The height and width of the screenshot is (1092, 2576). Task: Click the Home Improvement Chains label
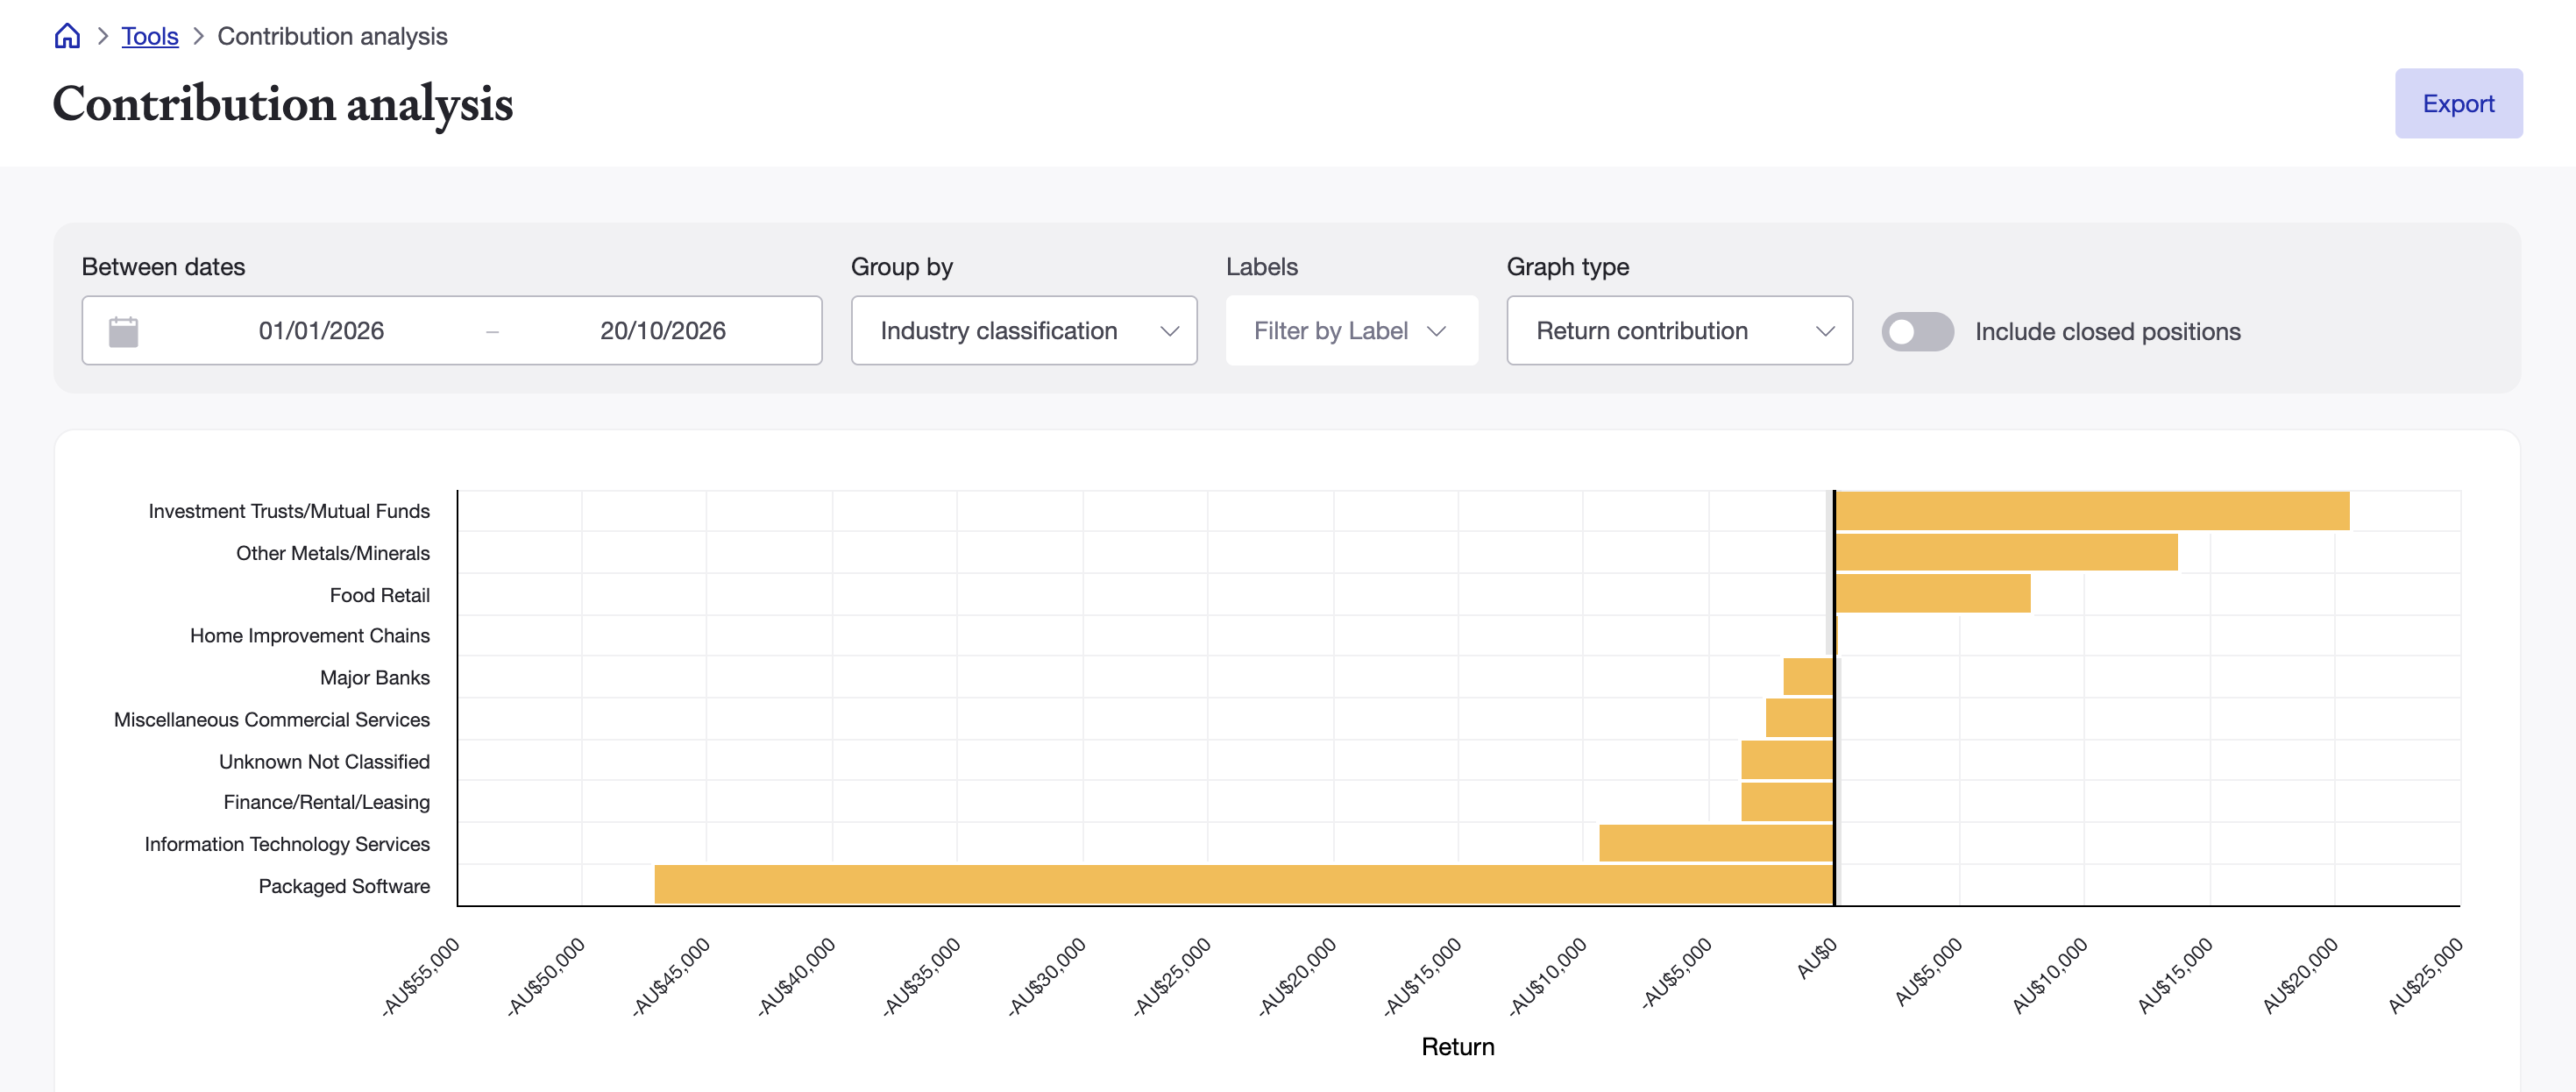pyautogui.click(x=310, y=635)
